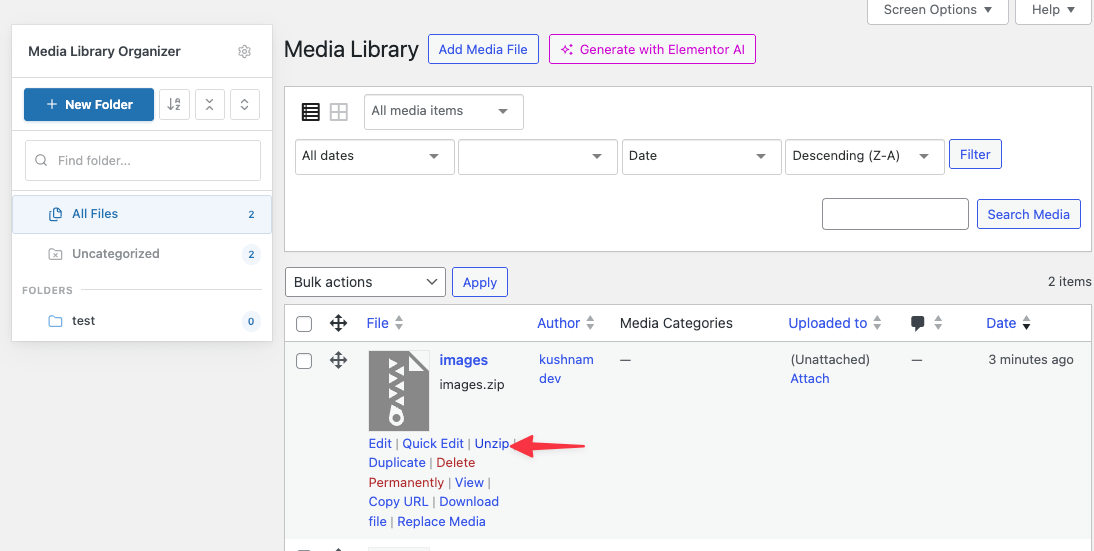Open the All dates dropdown
Viewport: 1094px width, 551px height.
(x=375, y=156)
